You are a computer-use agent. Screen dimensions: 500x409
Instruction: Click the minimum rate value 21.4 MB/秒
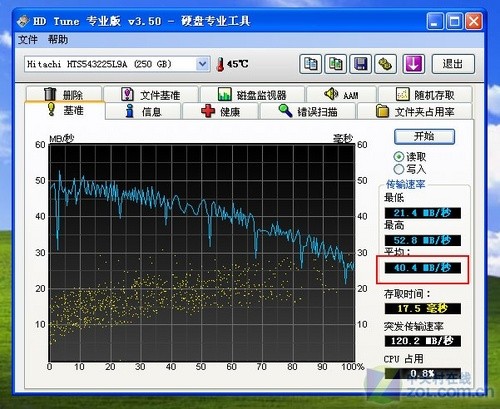point(423,213)
